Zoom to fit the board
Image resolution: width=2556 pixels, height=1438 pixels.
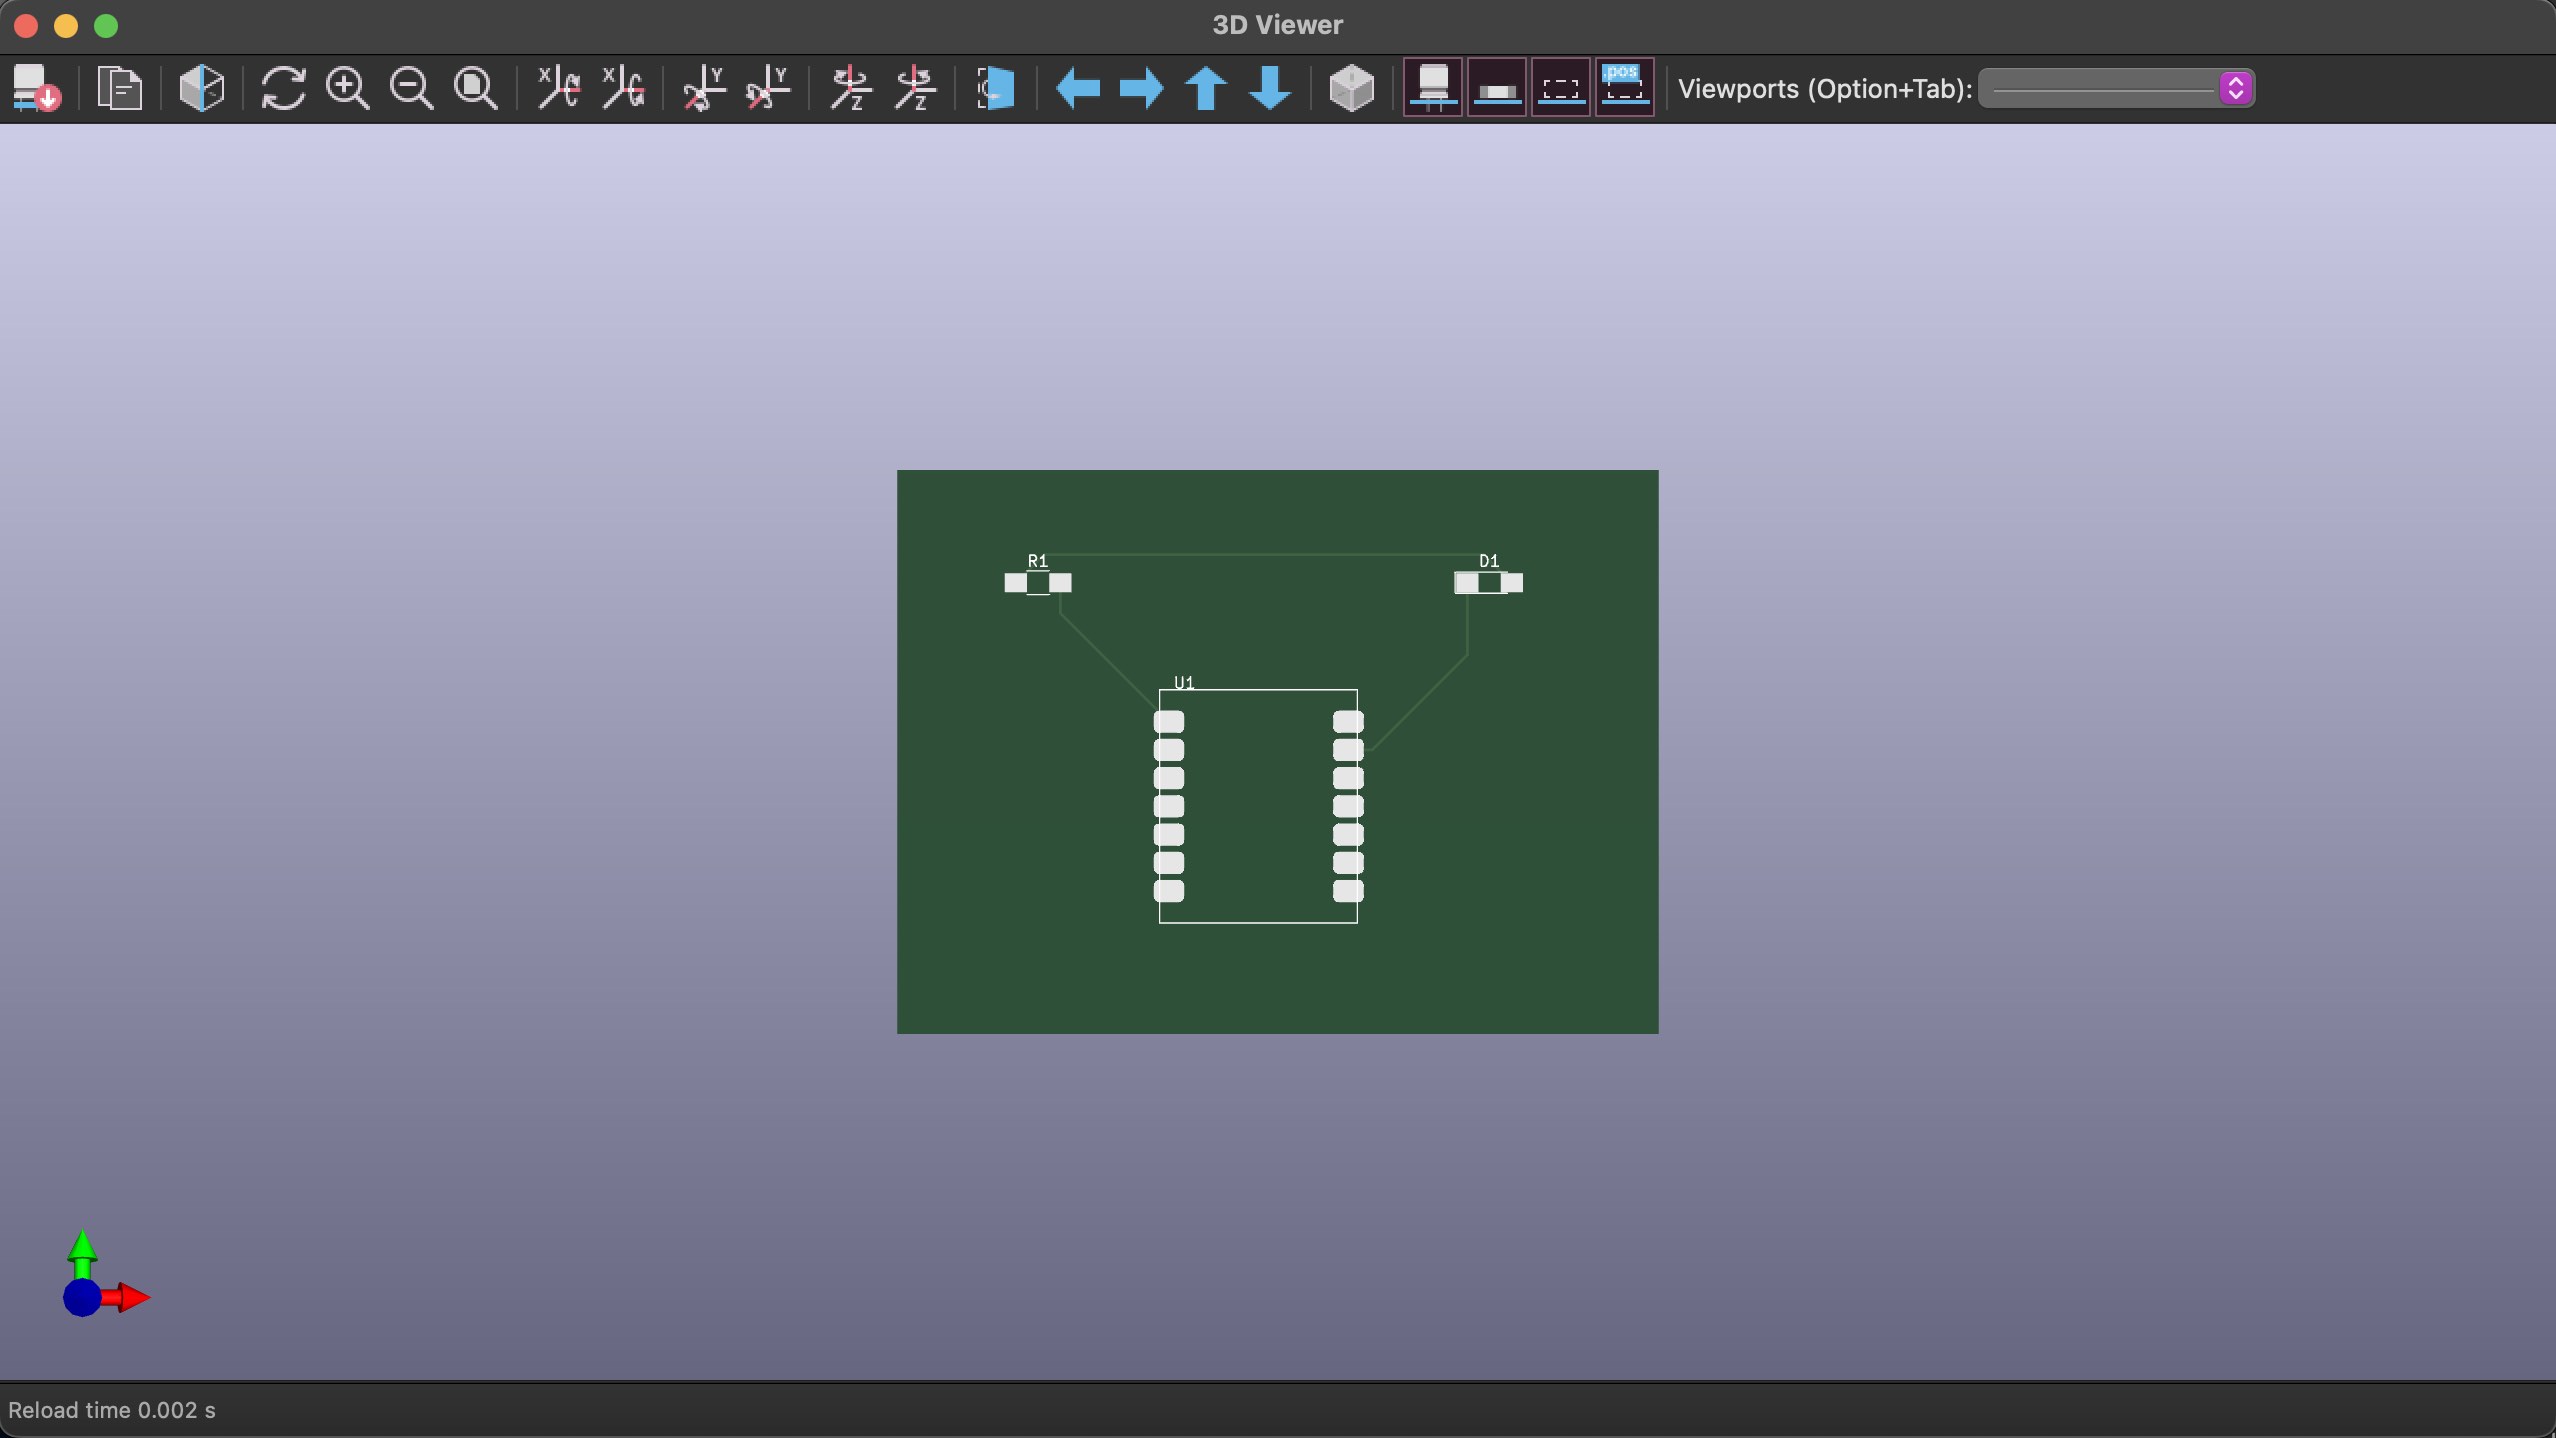475,88
